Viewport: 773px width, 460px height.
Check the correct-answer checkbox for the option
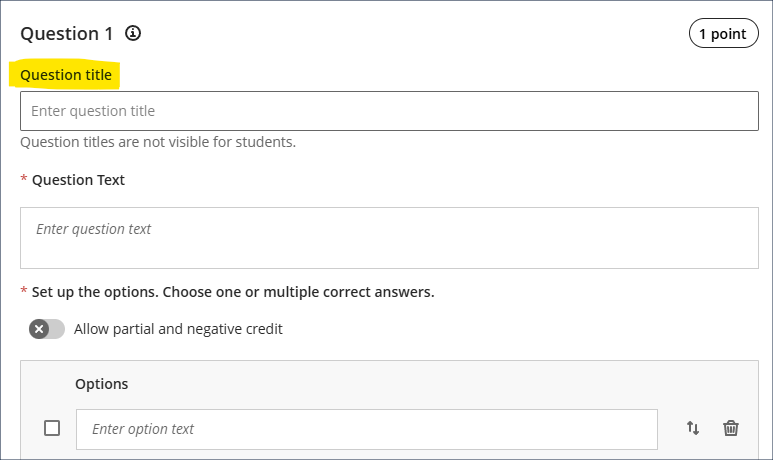click(x=52, y=428)
